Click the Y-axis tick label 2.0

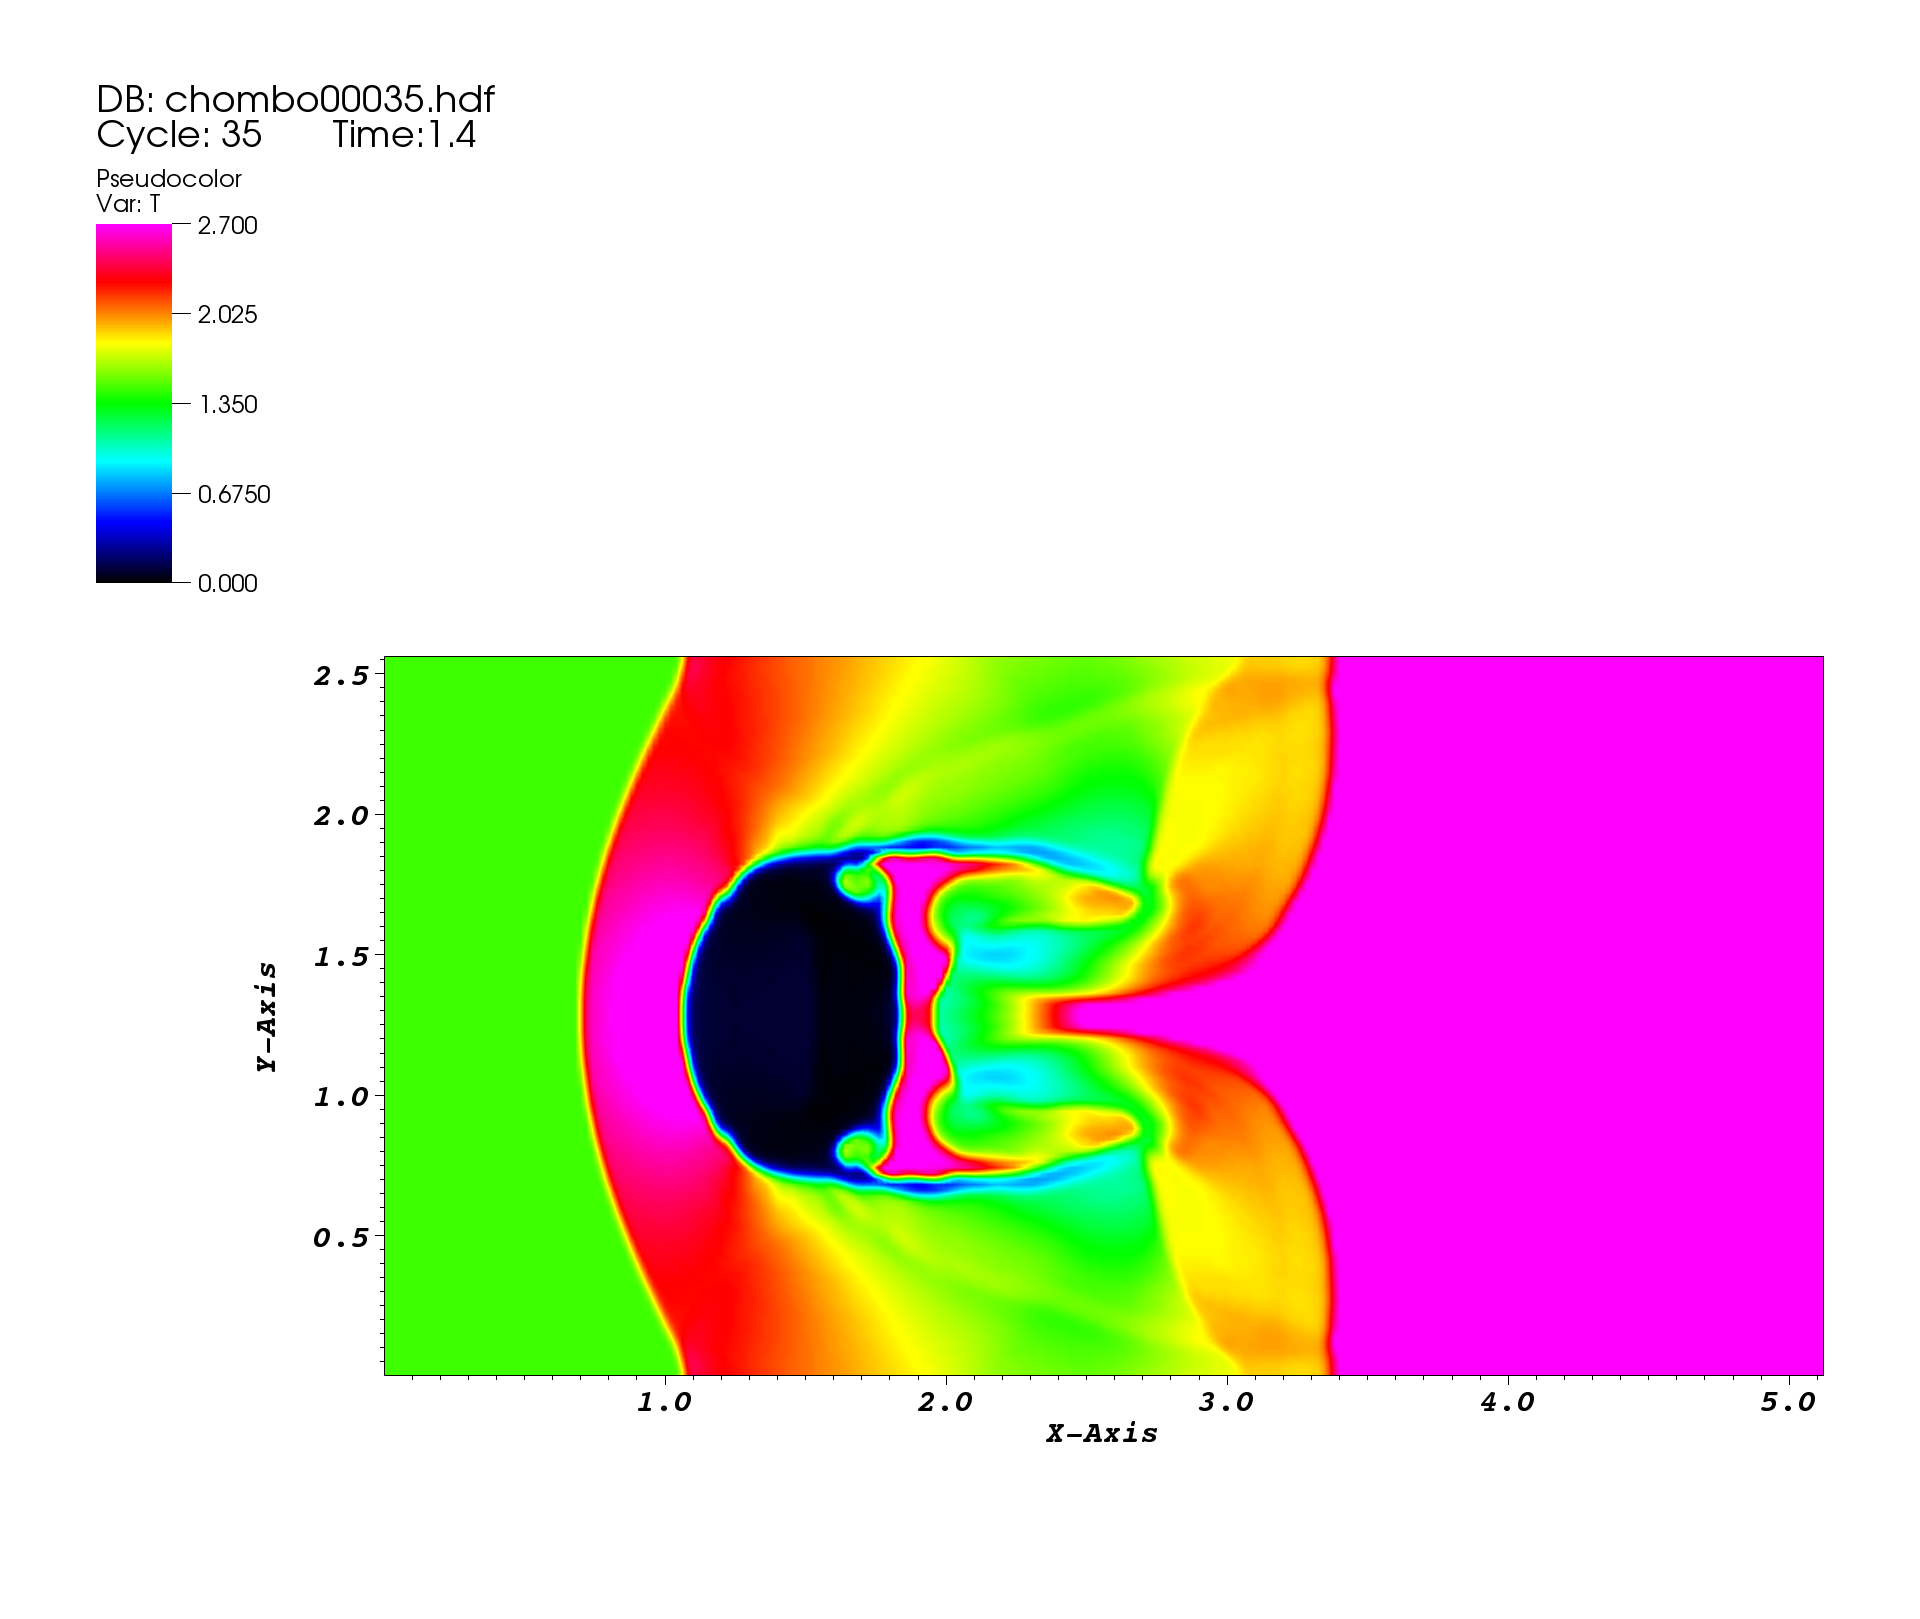(x=341, y=817)
